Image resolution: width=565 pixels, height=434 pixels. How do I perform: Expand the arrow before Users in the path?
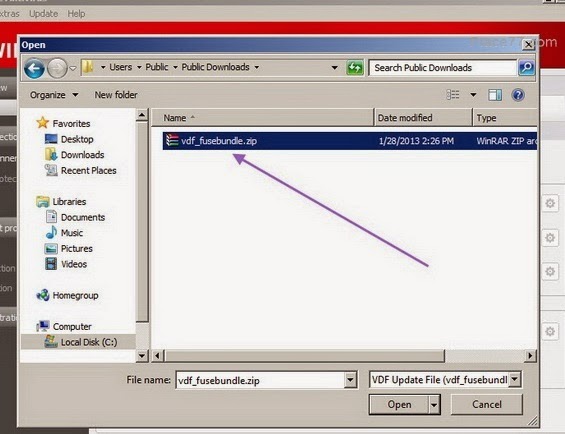pyautogui.click(x=103, y=67)
